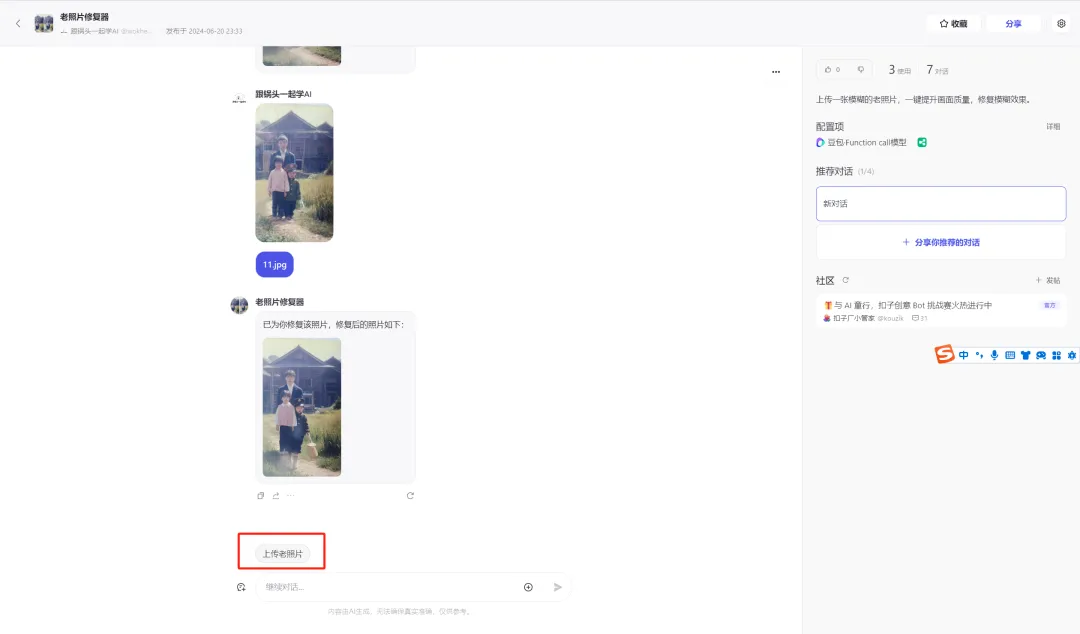Share the bot reply using arrow icon
The height and width of the screenshot is (634, 1080).
[276, 495]
